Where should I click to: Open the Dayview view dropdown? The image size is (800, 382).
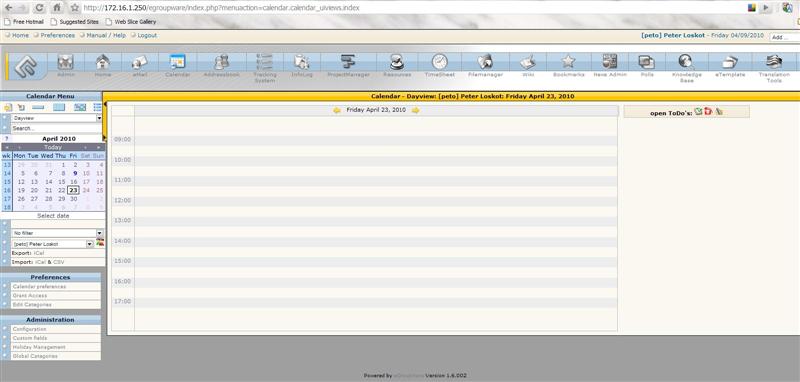coord(57,118)
